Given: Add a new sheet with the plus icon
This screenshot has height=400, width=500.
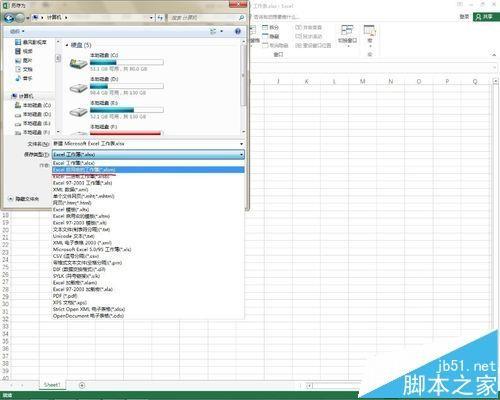Looking at the screenshot, I should pyautogui.click(x=82, y=385).
